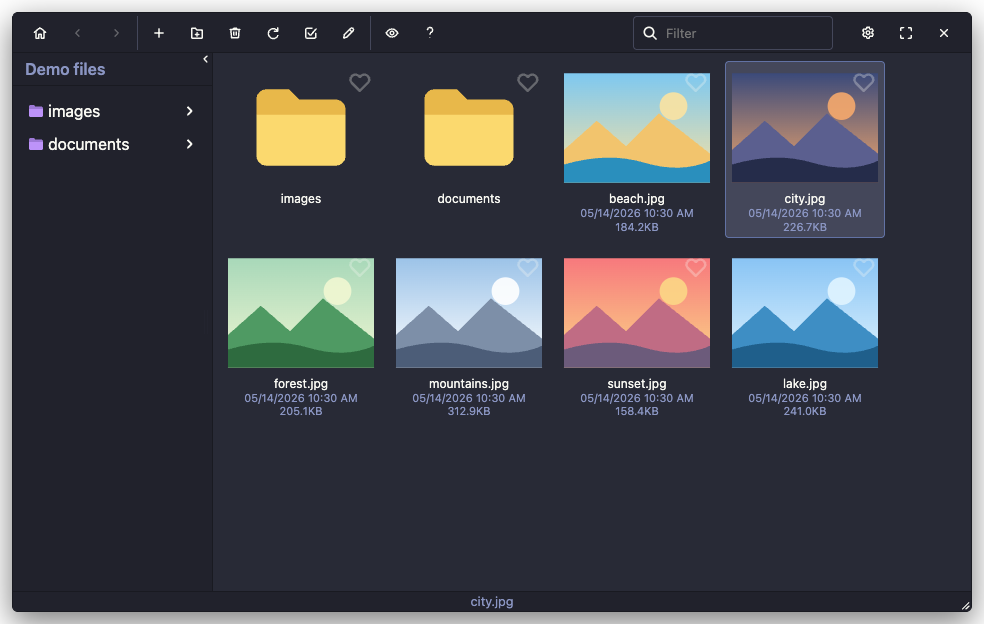Close the file manager panel
The height and width of the screenshot is (624, 984).
(x=944, y=33)
